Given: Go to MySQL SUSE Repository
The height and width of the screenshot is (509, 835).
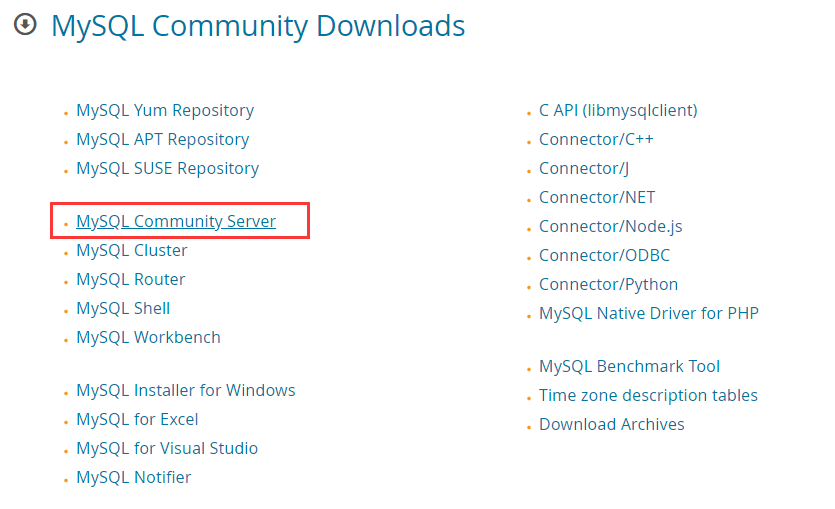Looking at the screenshot, I should click(x=167, y=168).
